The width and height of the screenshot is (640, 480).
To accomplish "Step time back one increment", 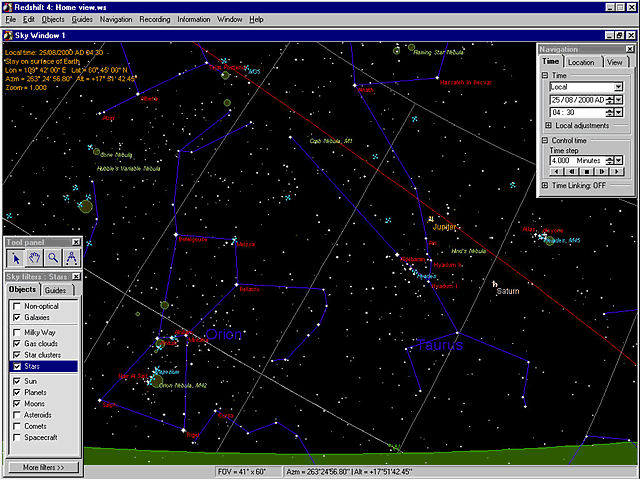I will pyautogui.click(x=572, y=171).
